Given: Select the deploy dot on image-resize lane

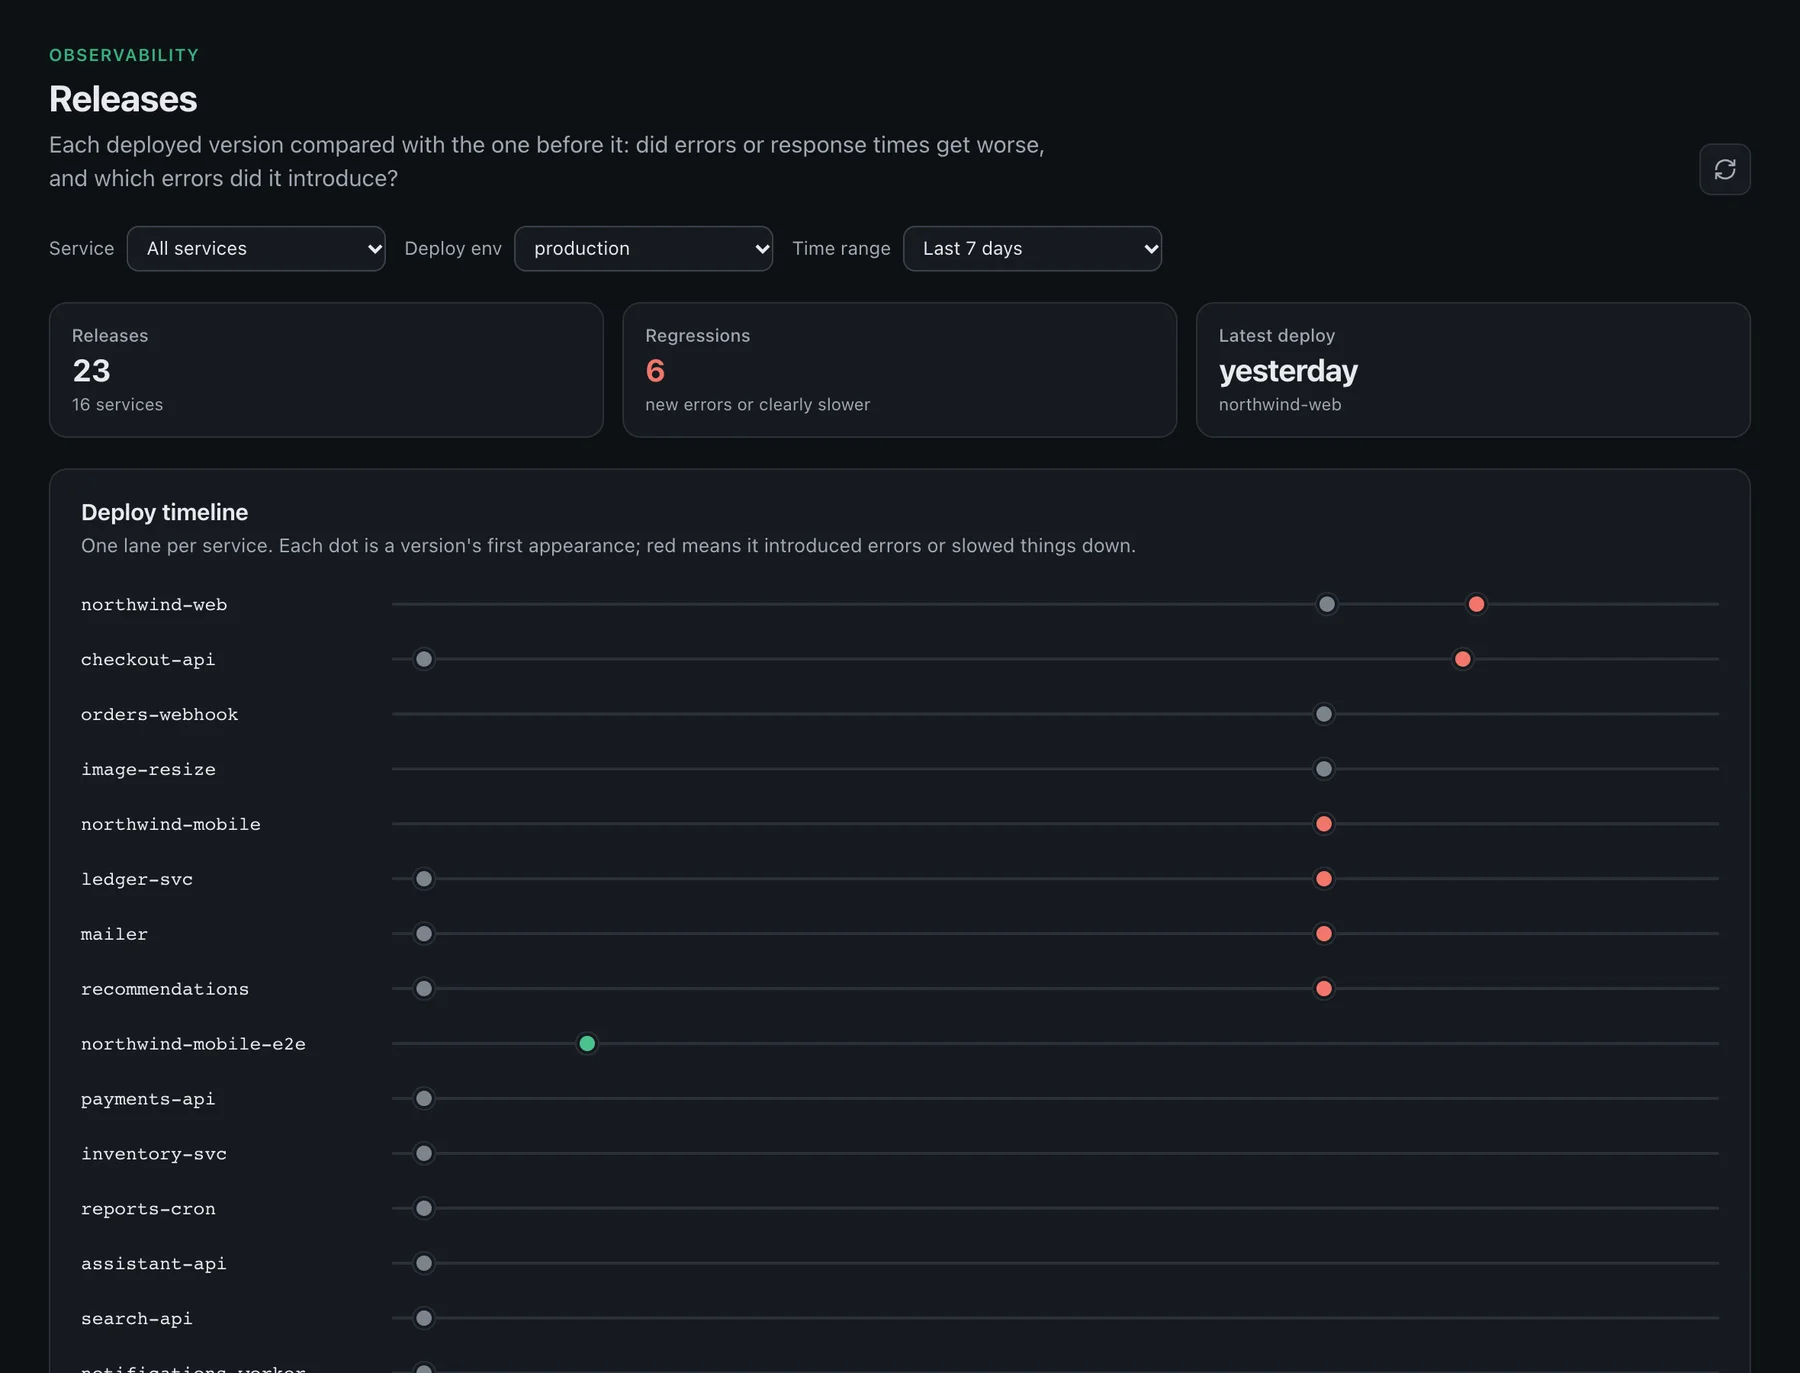Looking at the screenshot, I should 1324,769.
